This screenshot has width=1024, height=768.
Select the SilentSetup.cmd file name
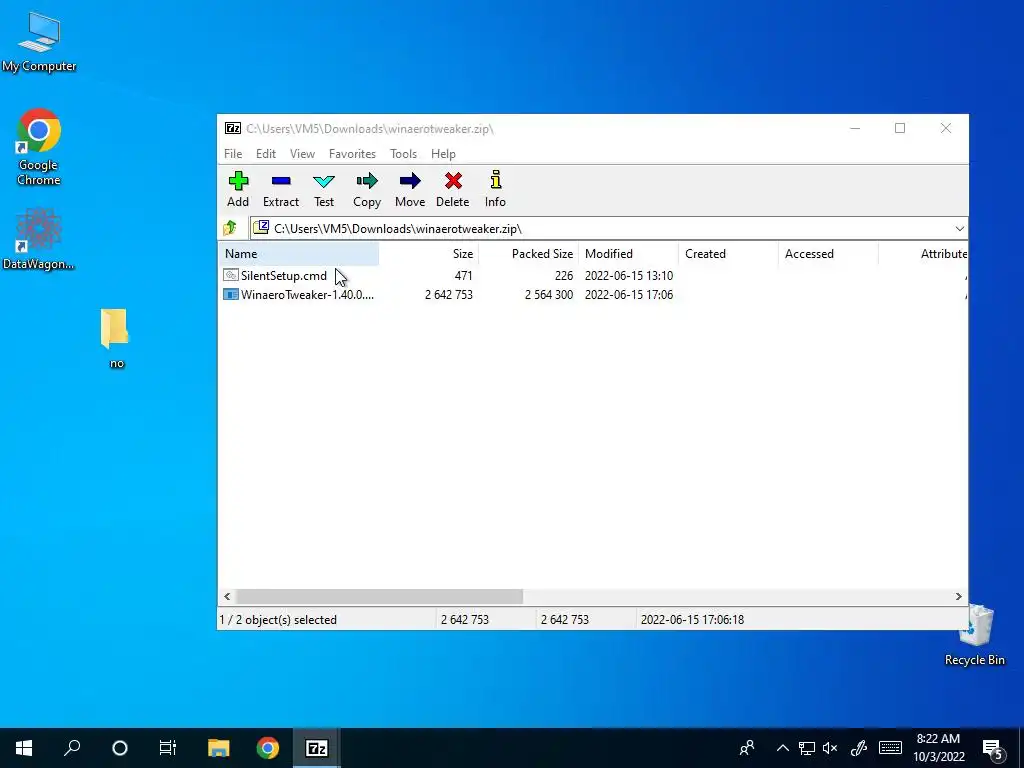pyautogui.click(x=283, y=276)
